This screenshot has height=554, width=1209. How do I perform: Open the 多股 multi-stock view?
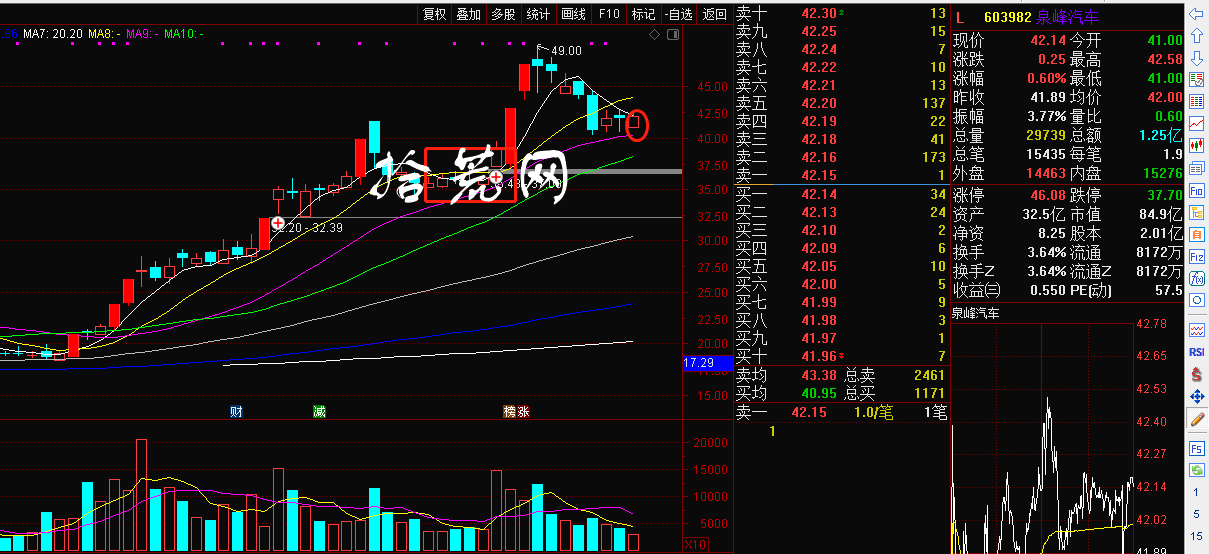tap(503, 14)
